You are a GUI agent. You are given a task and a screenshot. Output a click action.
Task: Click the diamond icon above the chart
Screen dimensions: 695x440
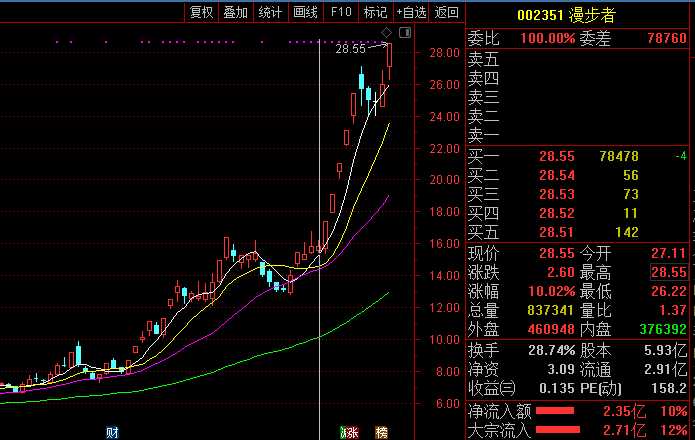click(x=386, y=35)
